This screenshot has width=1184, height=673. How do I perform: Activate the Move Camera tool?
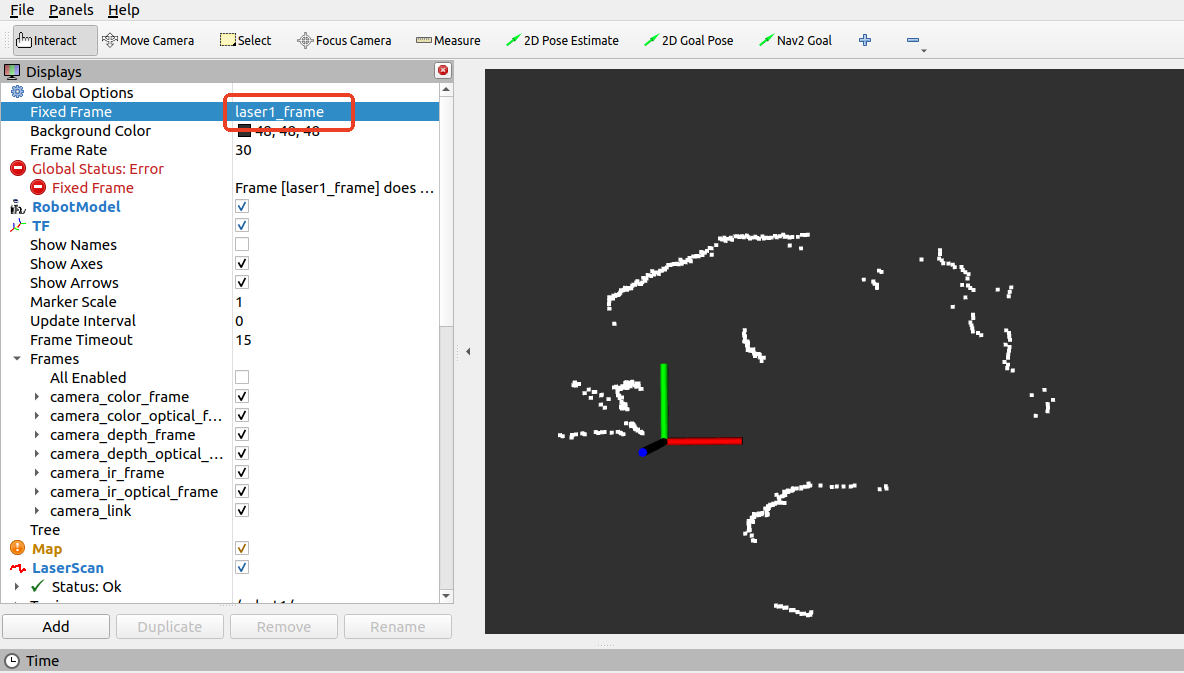click(148, 40)
